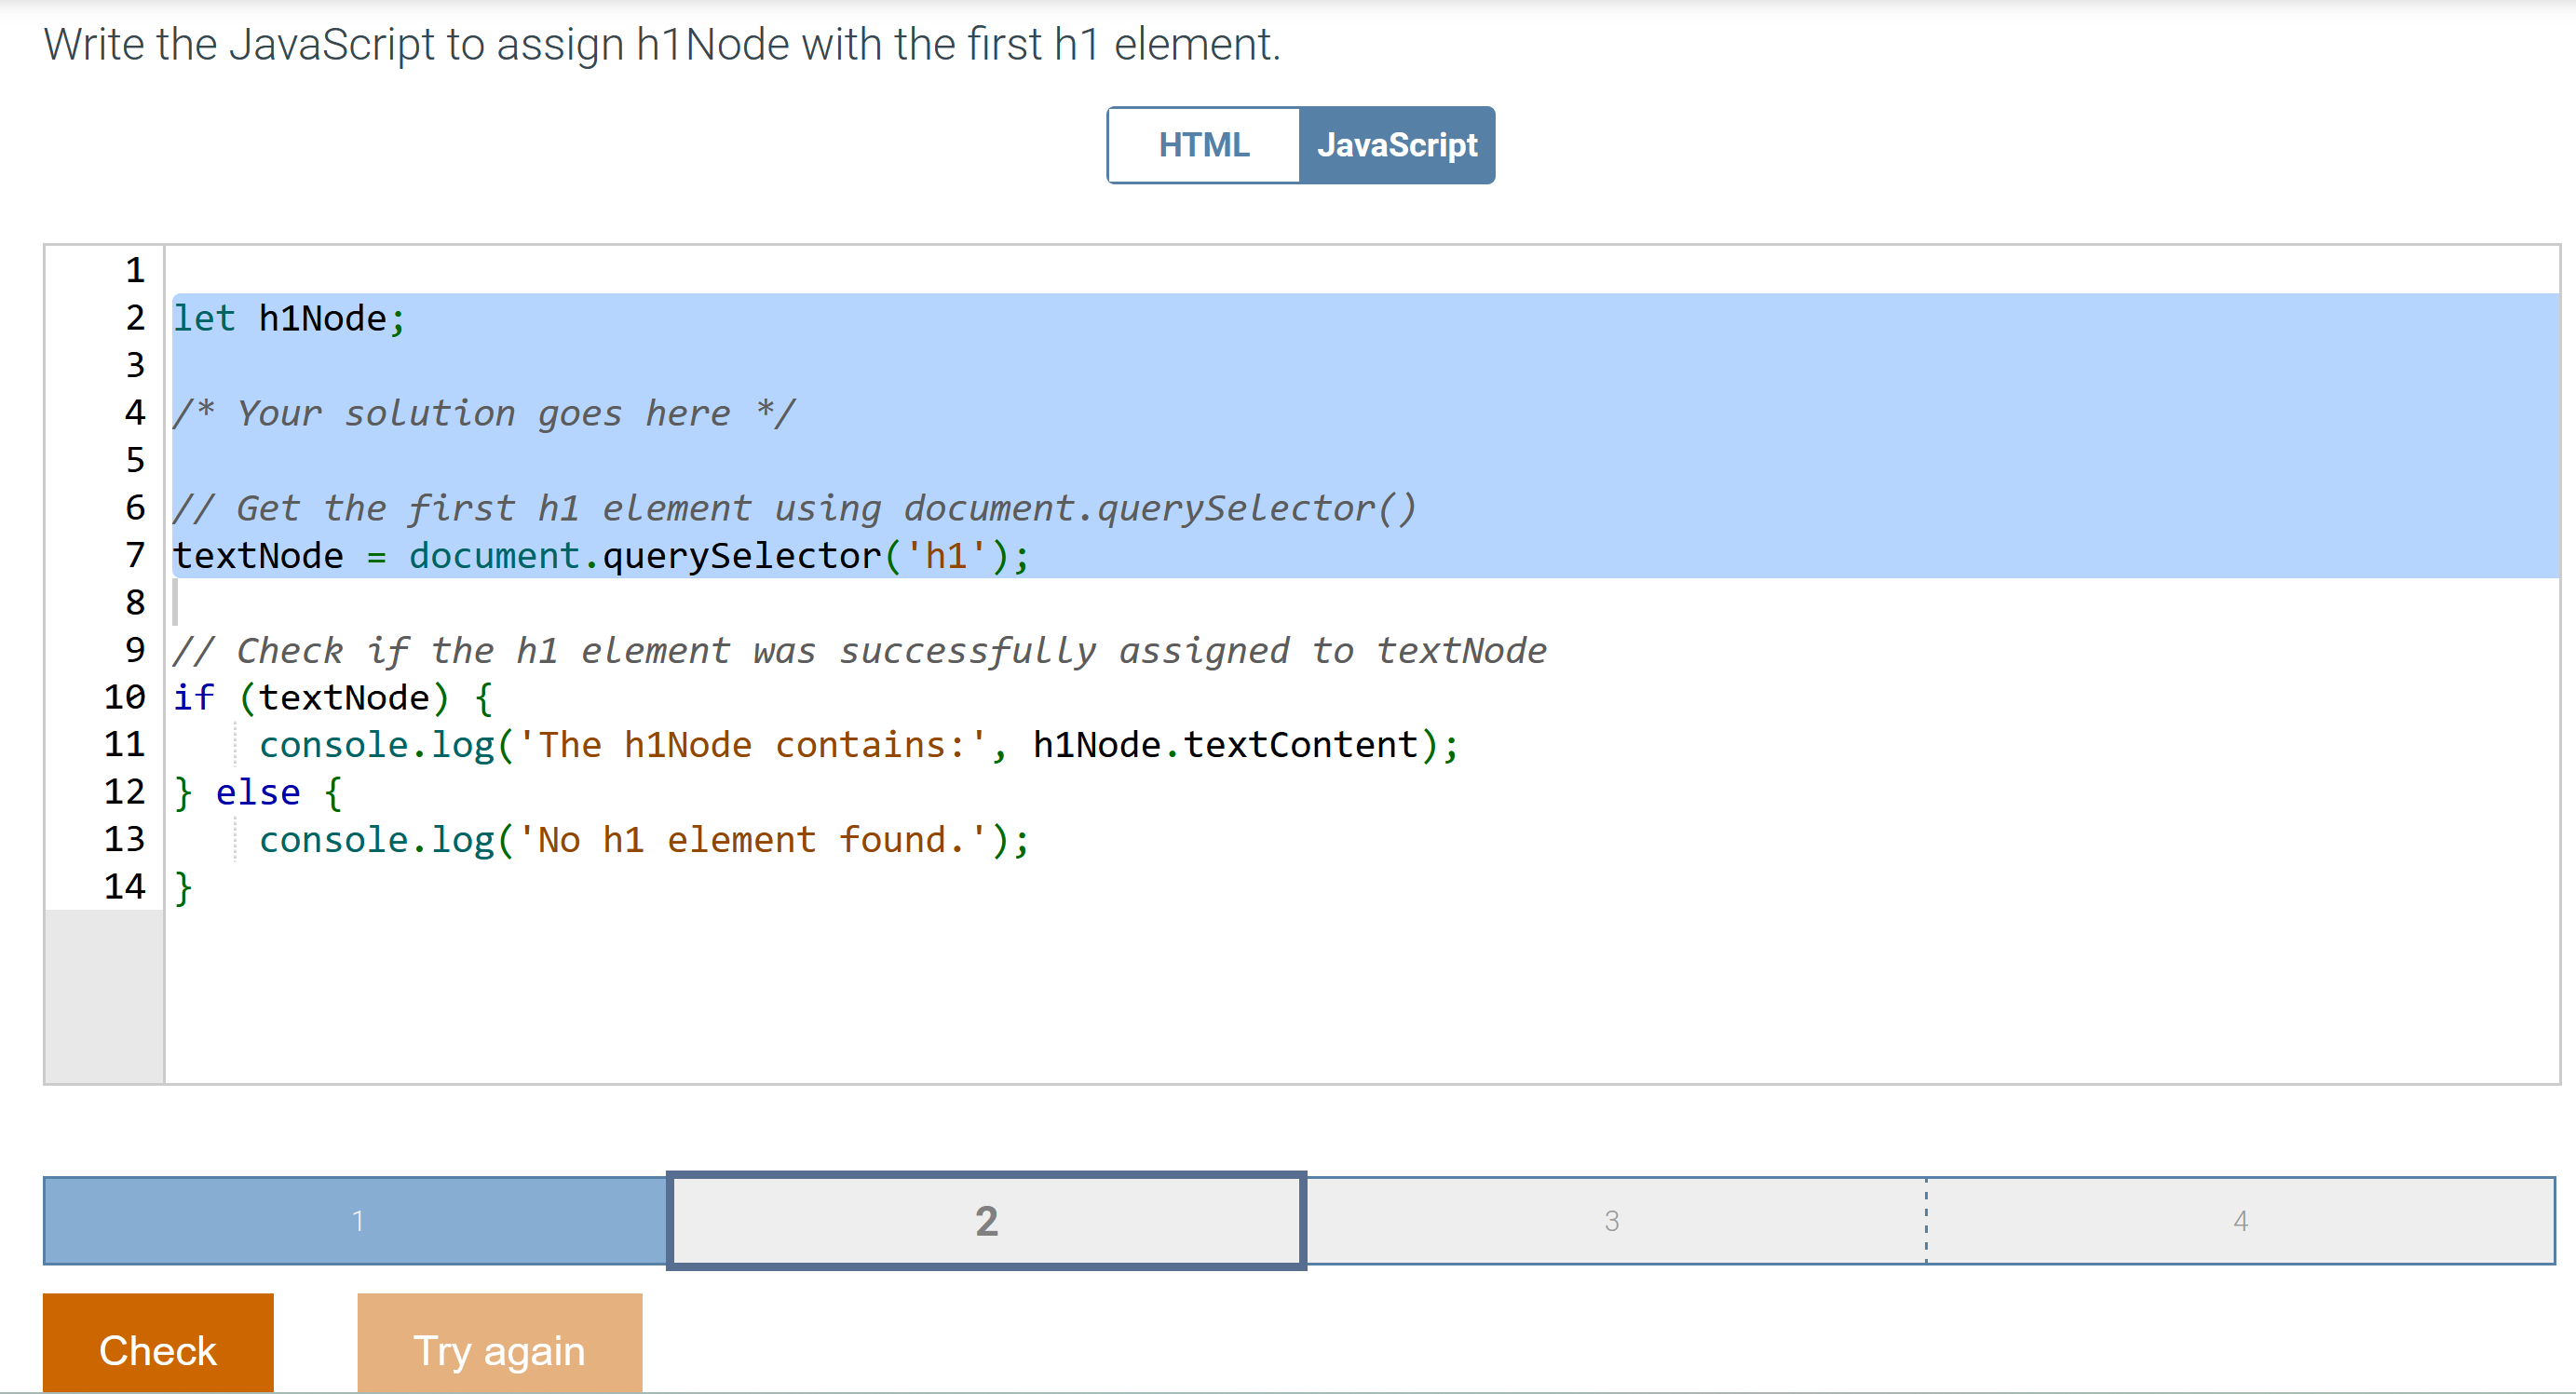Click line number 14 in gutter
The height and width of the screenshot is (1394, 2576).
click(x=125, y=886)
